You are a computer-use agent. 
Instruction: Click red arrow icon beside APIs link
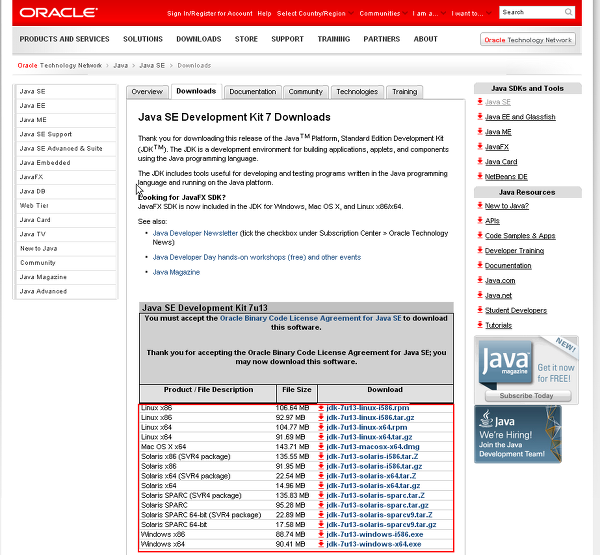(x=480, y=220)
